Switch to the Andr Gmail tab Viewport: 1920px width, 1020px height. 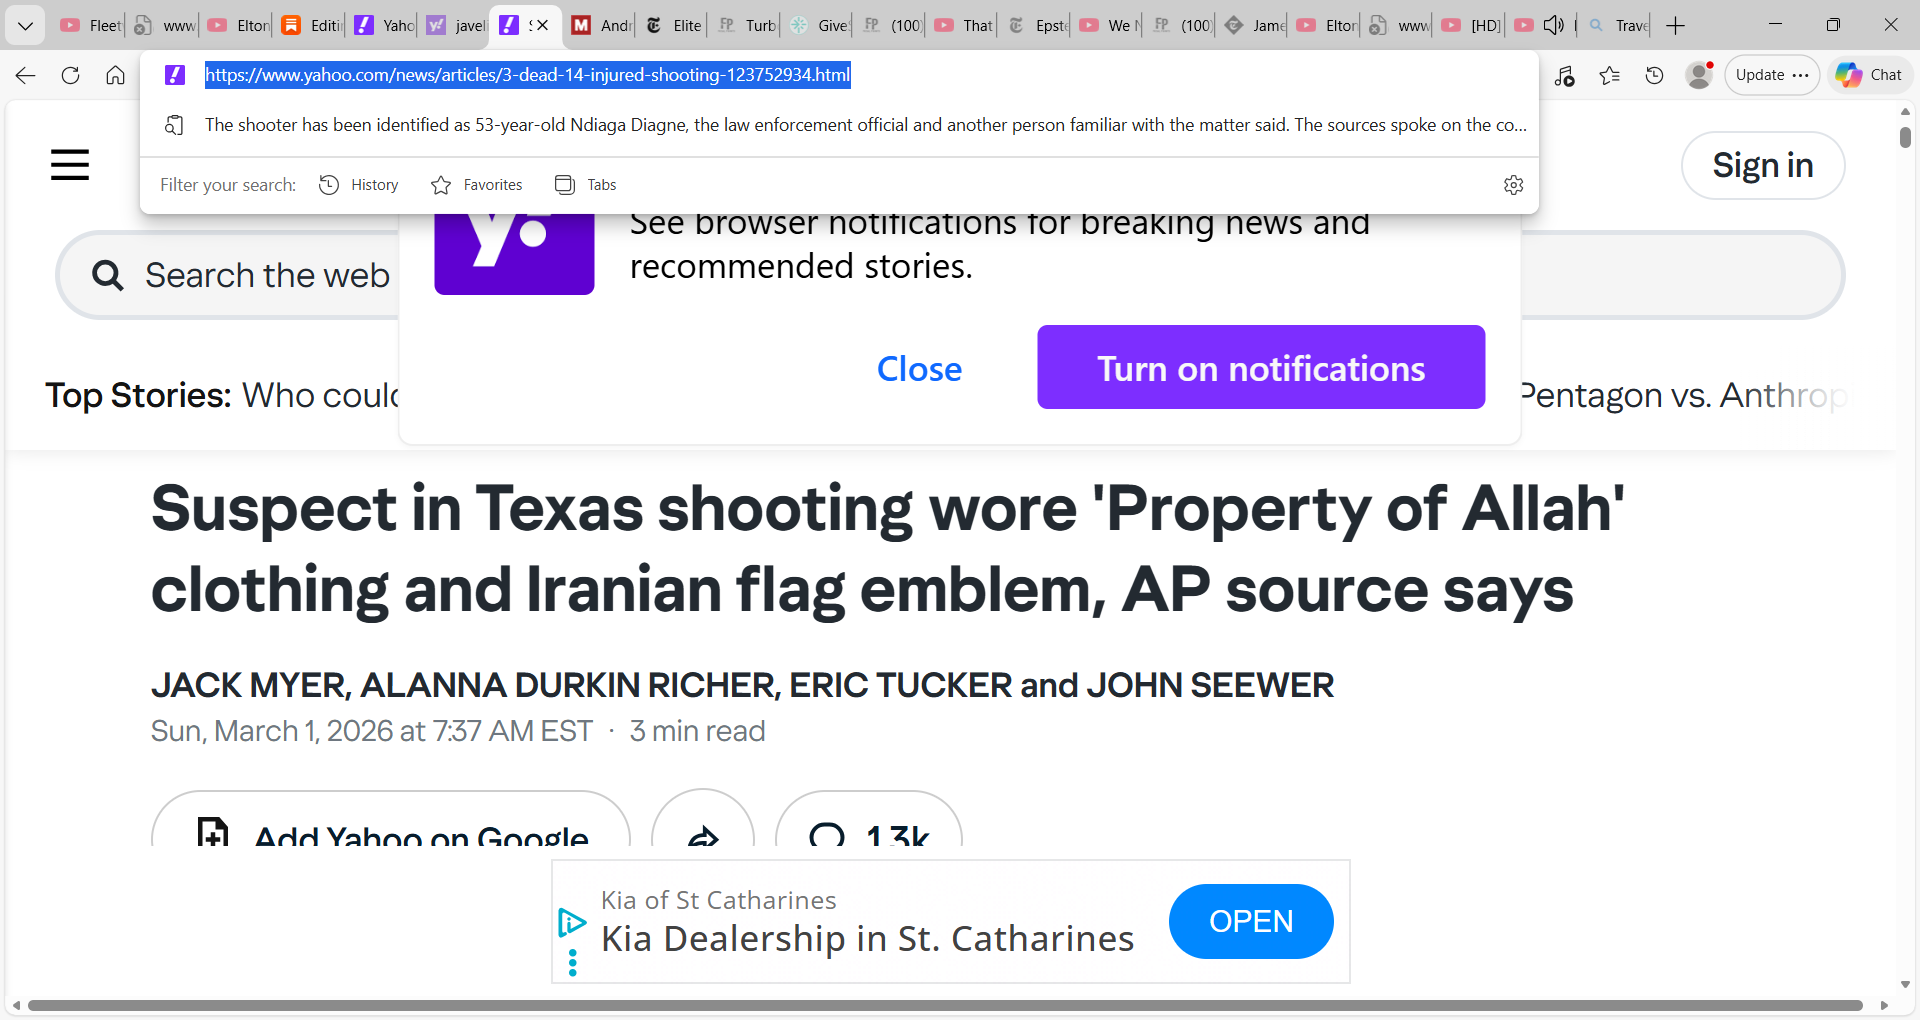click(602, 25)
